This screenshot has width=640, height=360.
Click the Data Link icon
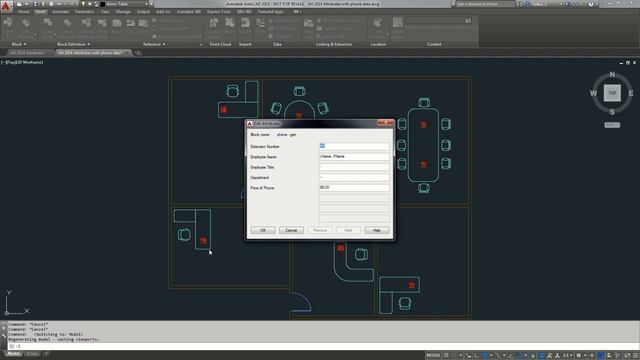point(308,23)
